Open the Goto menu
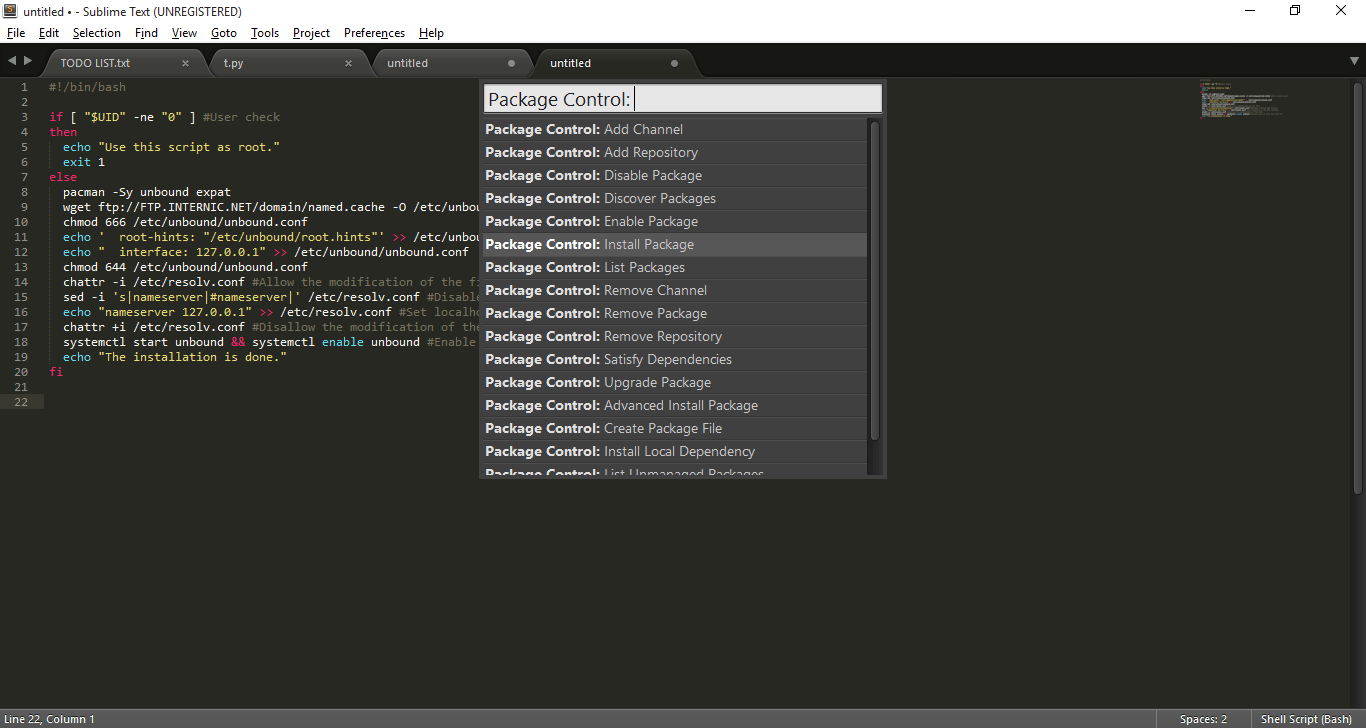The width and height of the screenshot is (1366, 728). tap(224, 33)
